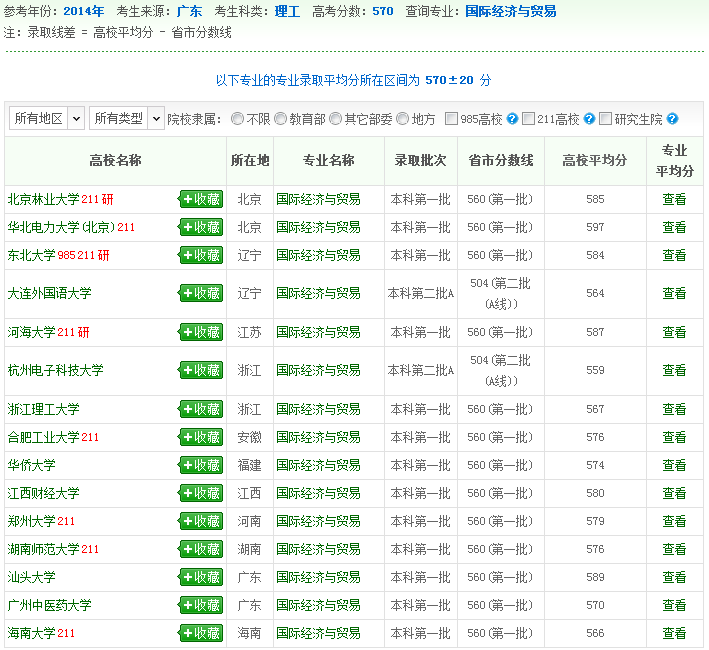Click score 589 in 汕头大学 row
Image resolution: width=709 pixels, height=650 pixels.
point(595,577)
